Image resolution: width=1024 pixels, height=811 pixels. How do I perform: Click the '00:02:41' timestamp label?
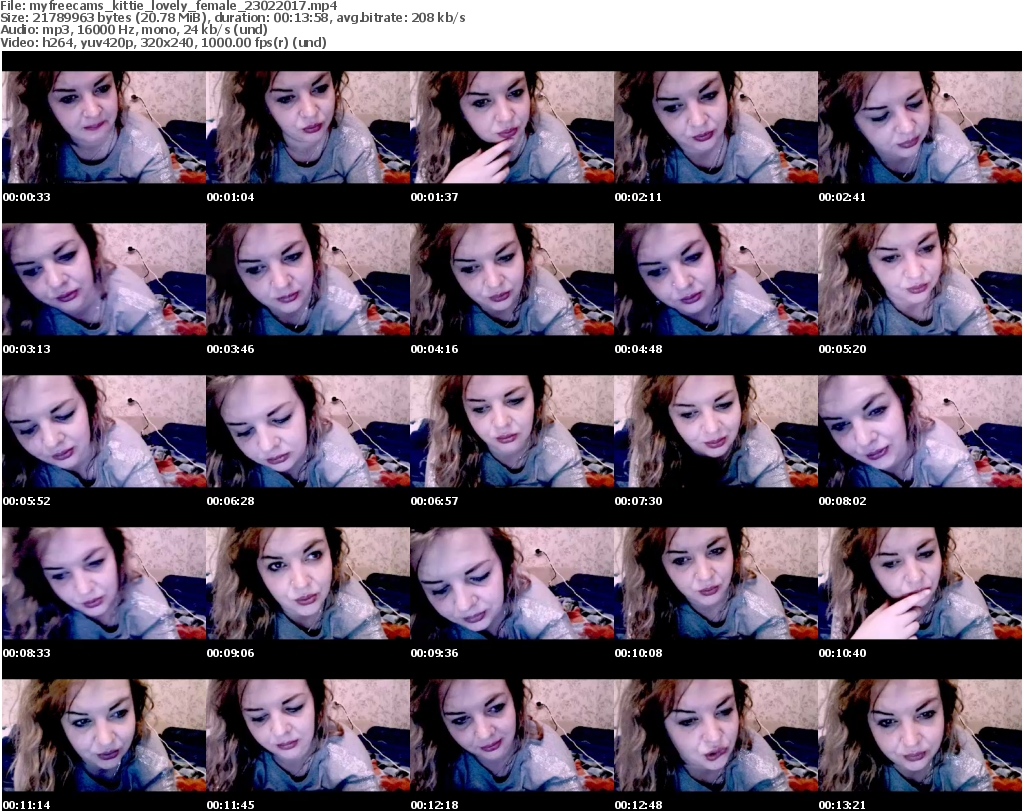click(842, 197)
